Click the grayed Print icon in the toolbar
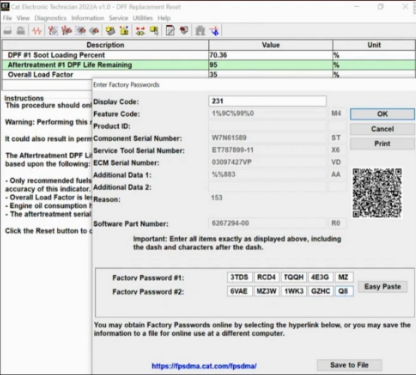Screen dimensions: 416x375 8,31
